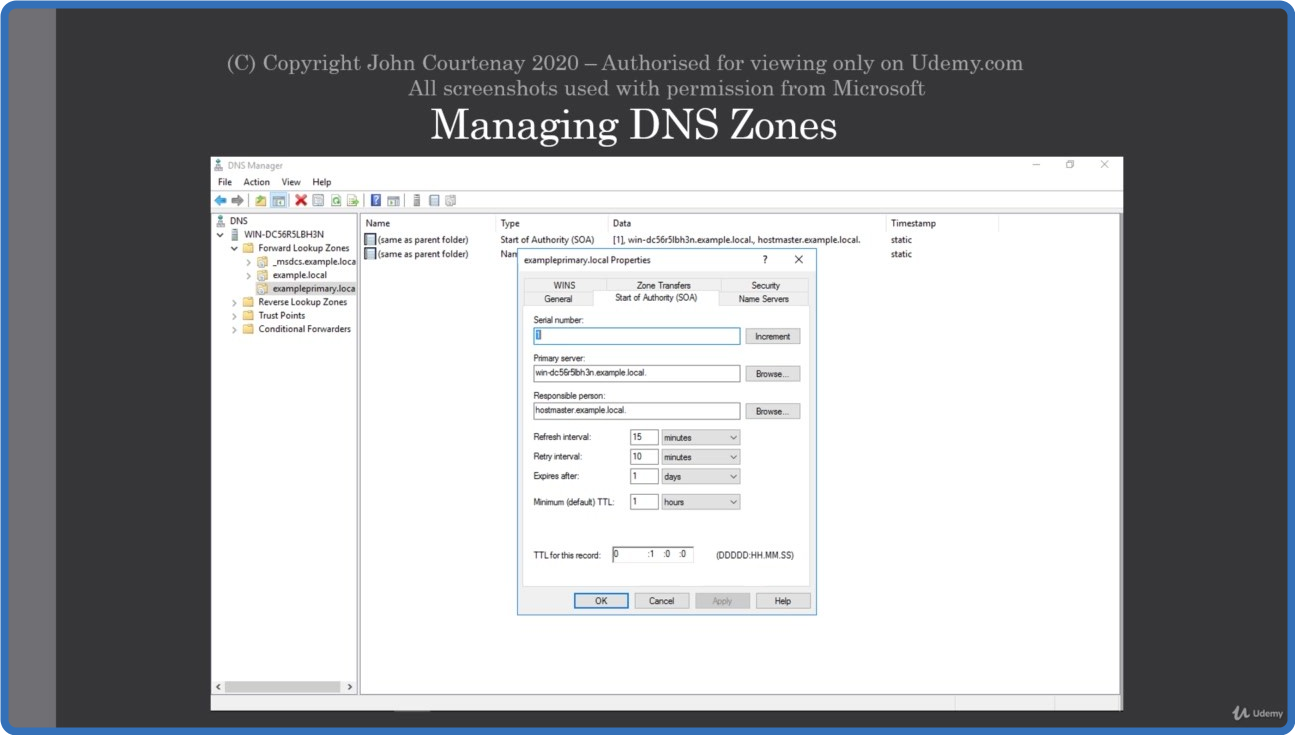Open the Refresh interval units dropdown

700,438
